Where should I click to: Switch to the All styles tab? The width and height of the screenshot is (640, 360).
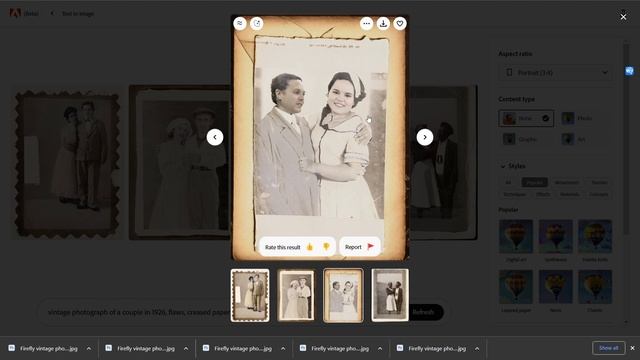pos(508,182)
